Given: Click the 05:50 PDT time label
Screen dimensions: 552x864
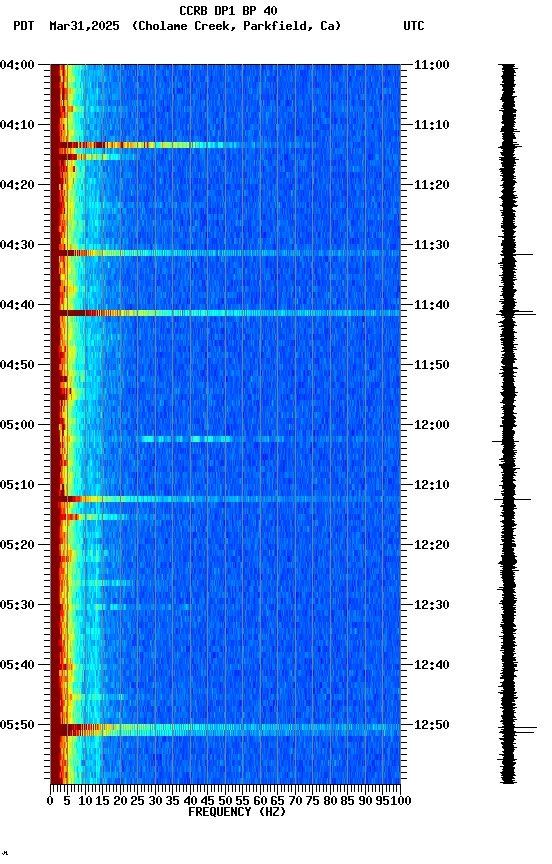Looking at the screenshot, I should pos(17,725).
